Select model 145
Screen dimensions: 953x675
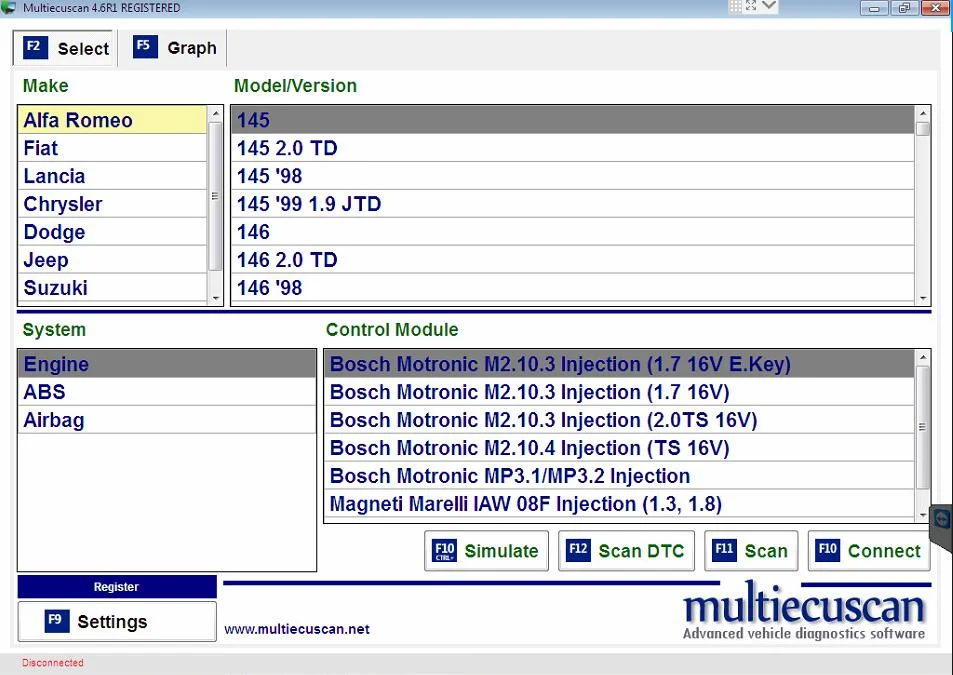[573, 120]
